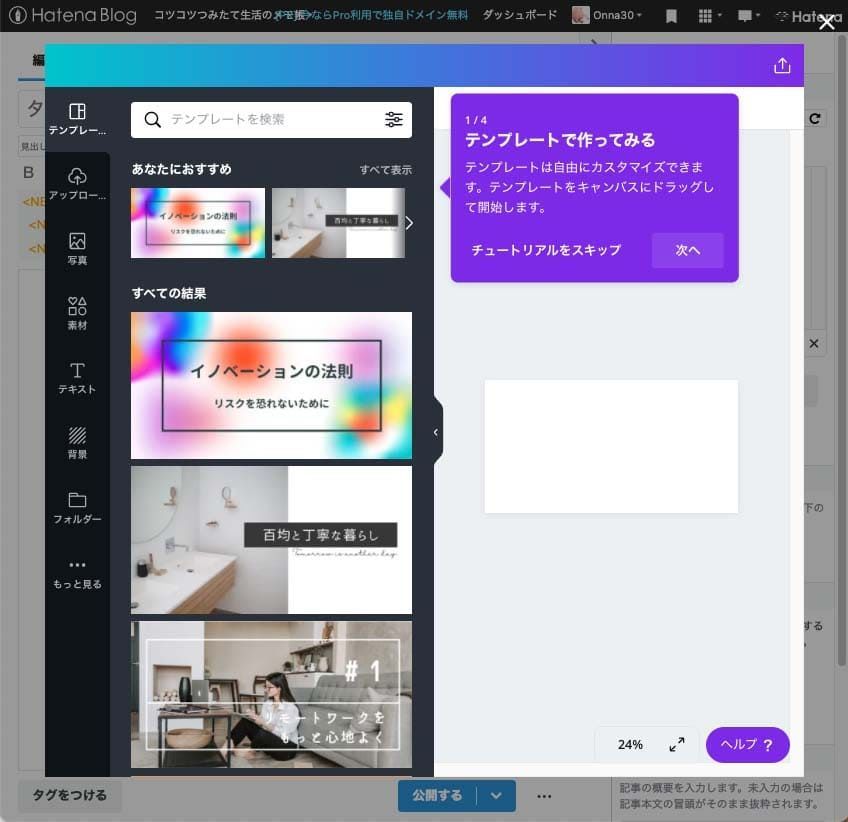
Task: Click タグをつける tag button
Action: pyautogui.click(x=70, y=795)
